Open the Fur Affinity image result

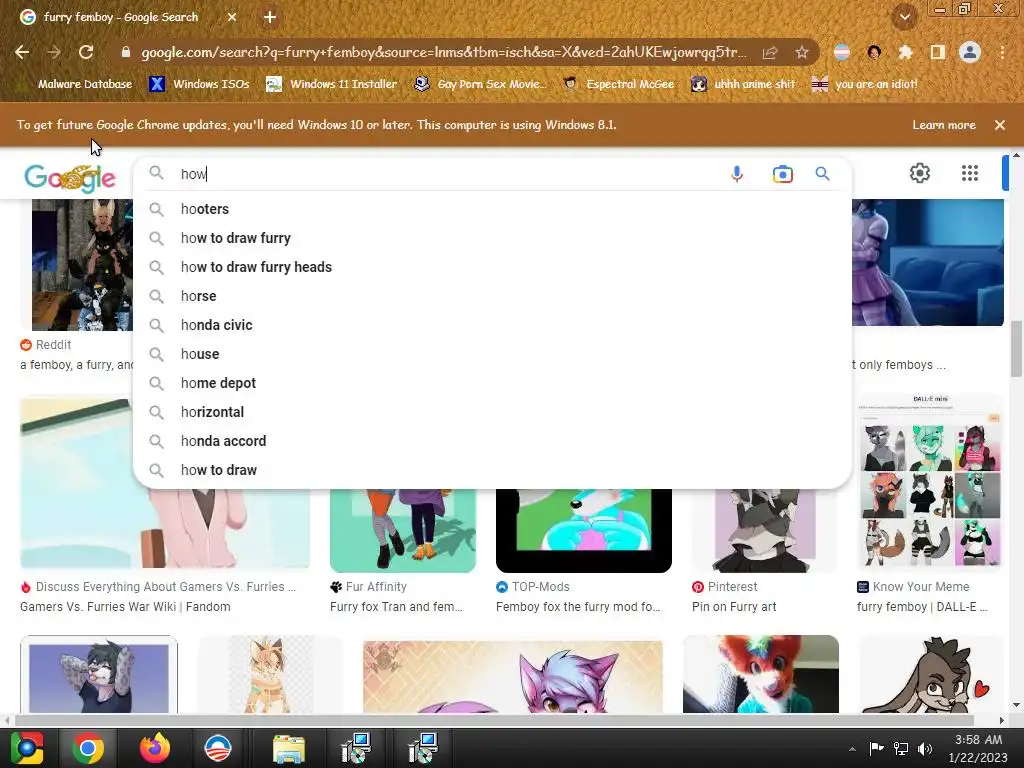[x=403, y=530]
